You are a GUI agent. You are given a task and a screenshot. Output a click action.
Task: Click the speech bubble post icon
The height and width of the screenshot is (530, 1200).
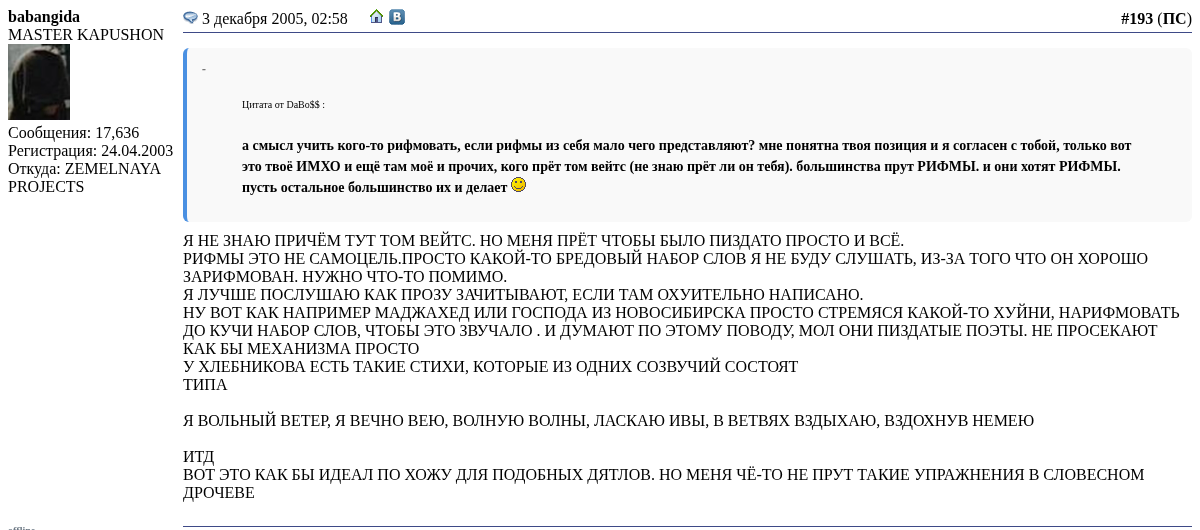(190, 18)
